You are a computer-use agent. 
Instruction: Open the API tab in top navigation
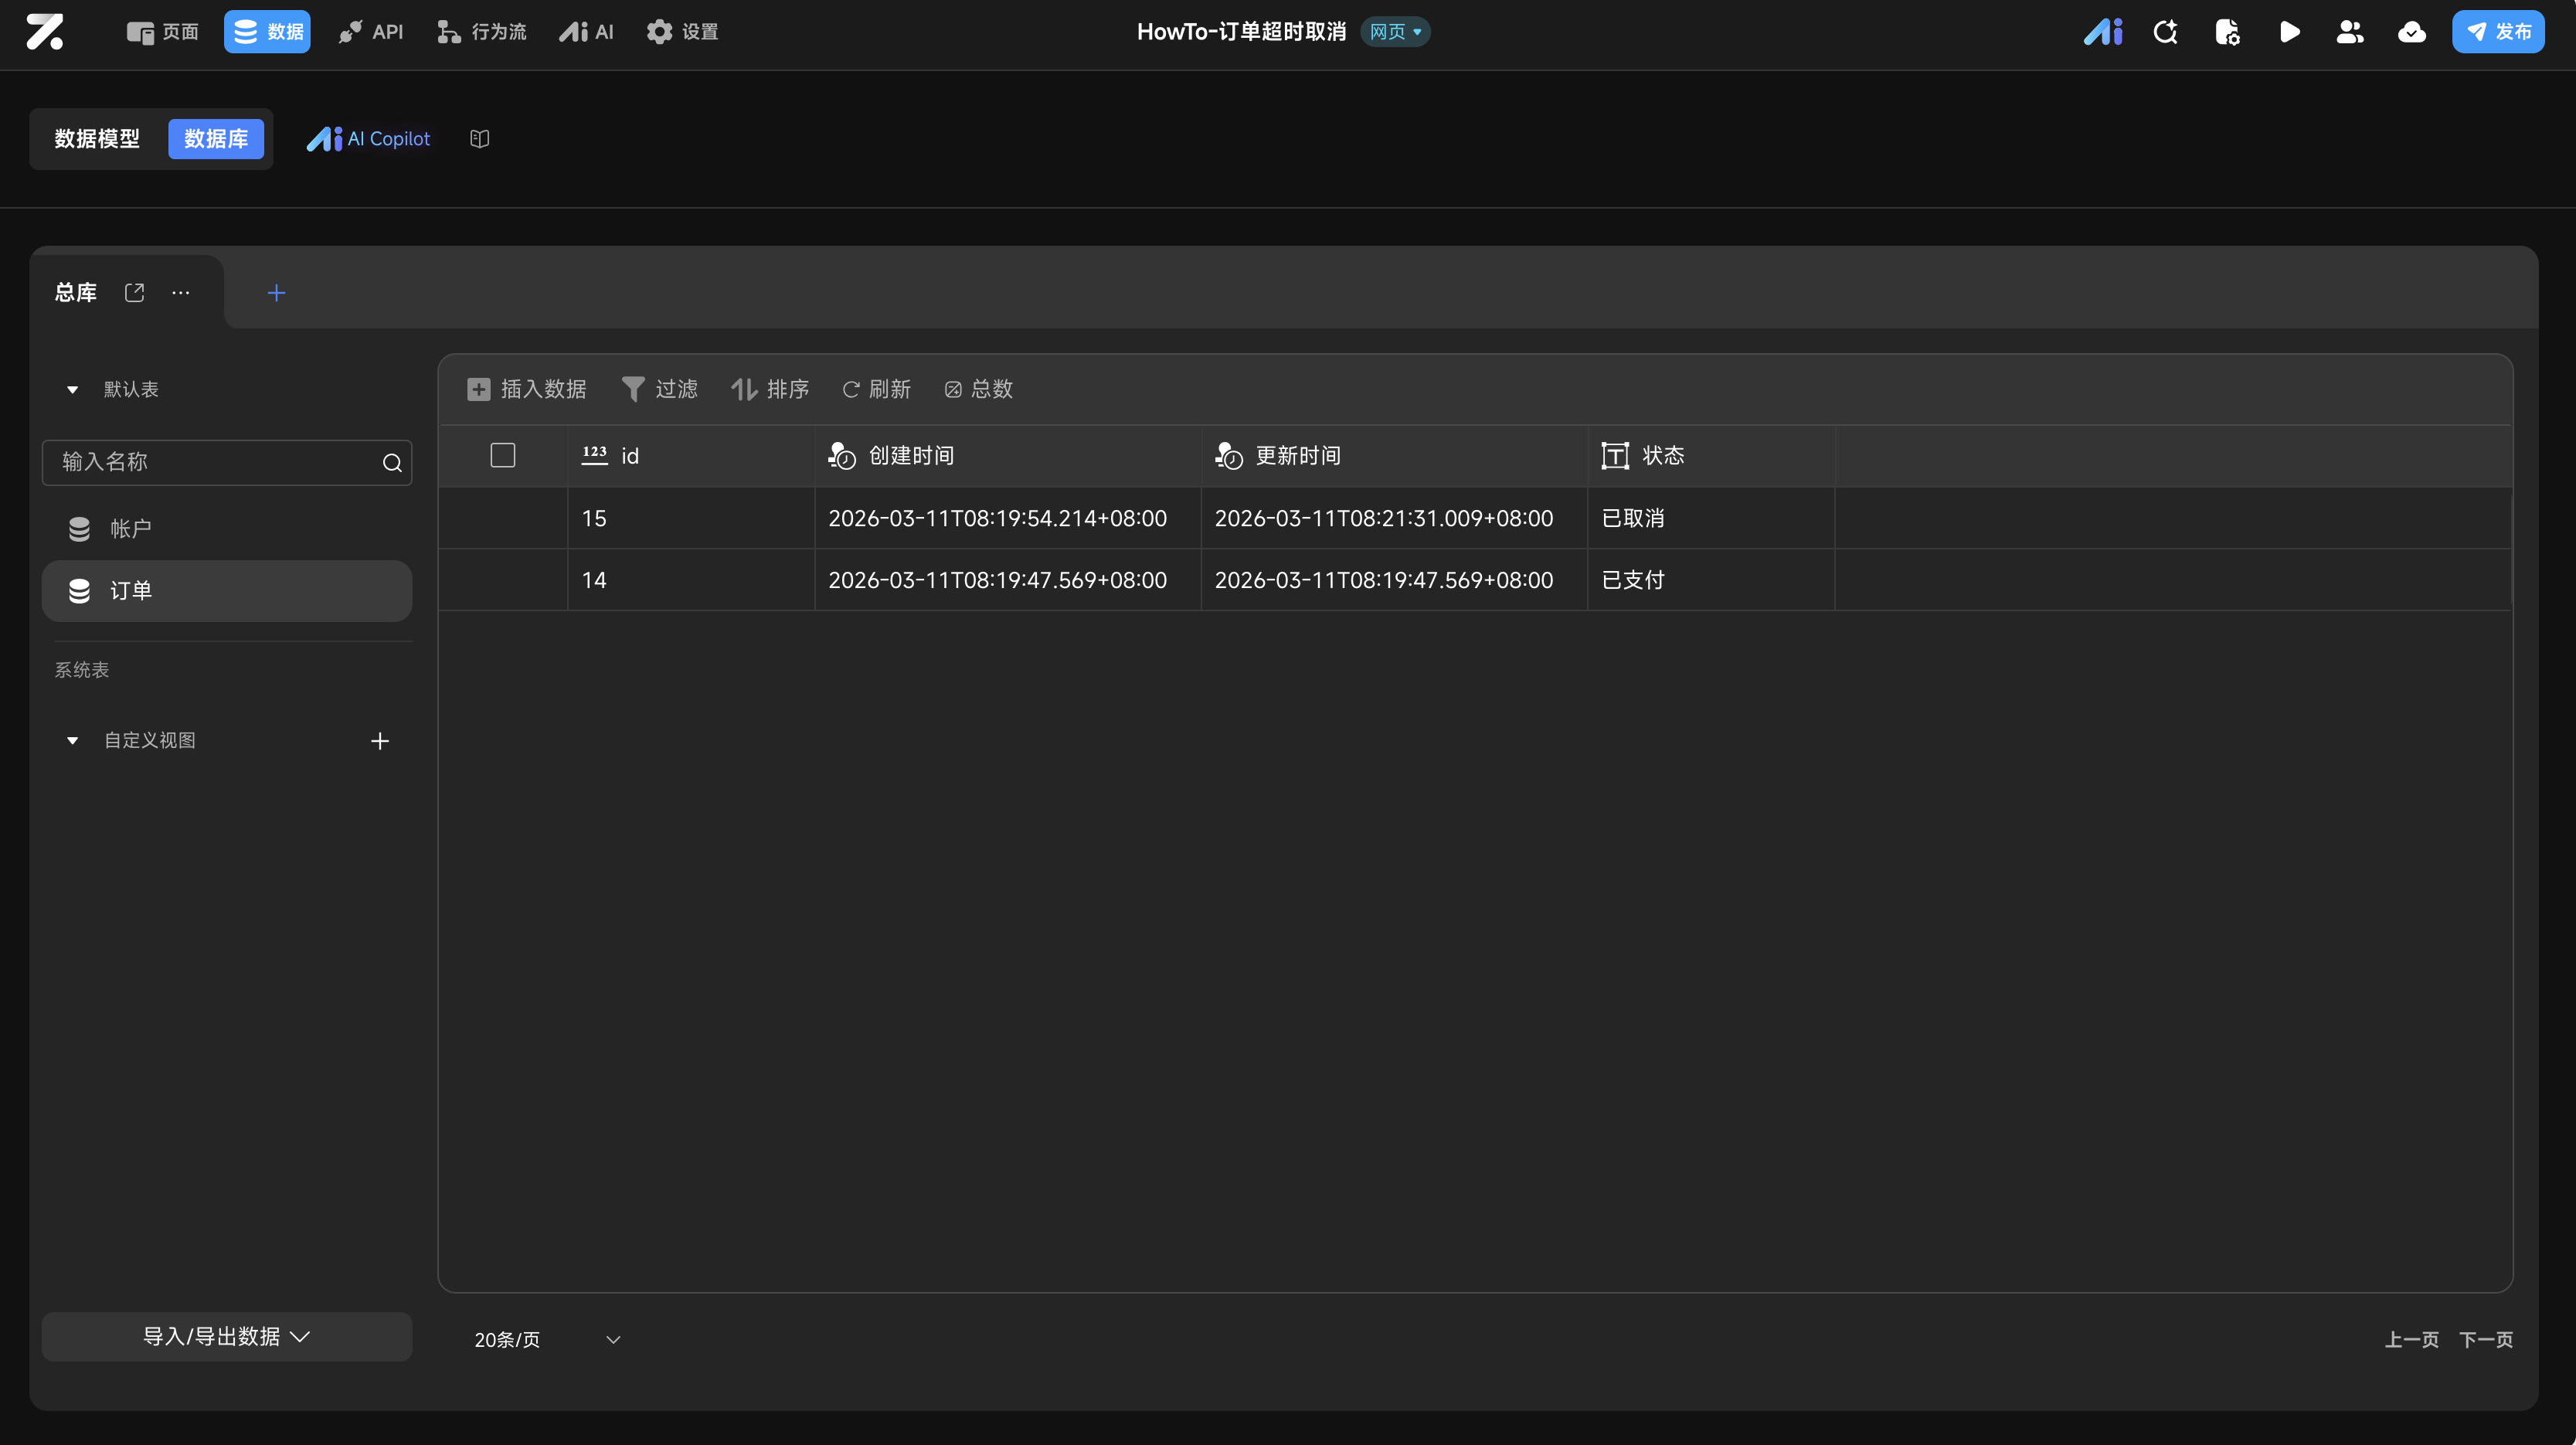[x=371, y=32]
